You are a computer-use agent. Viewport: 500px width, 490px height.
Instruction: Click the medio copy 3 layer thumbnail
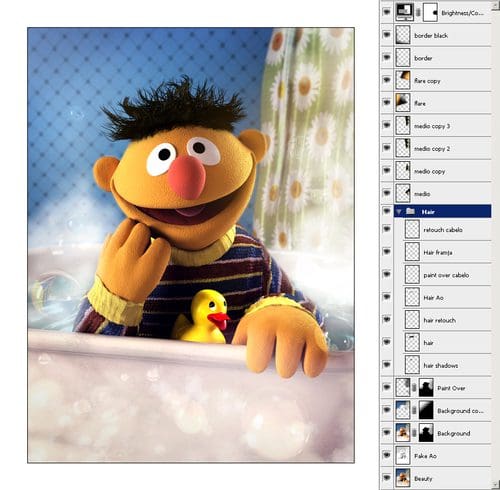click(x=403, y=125)
